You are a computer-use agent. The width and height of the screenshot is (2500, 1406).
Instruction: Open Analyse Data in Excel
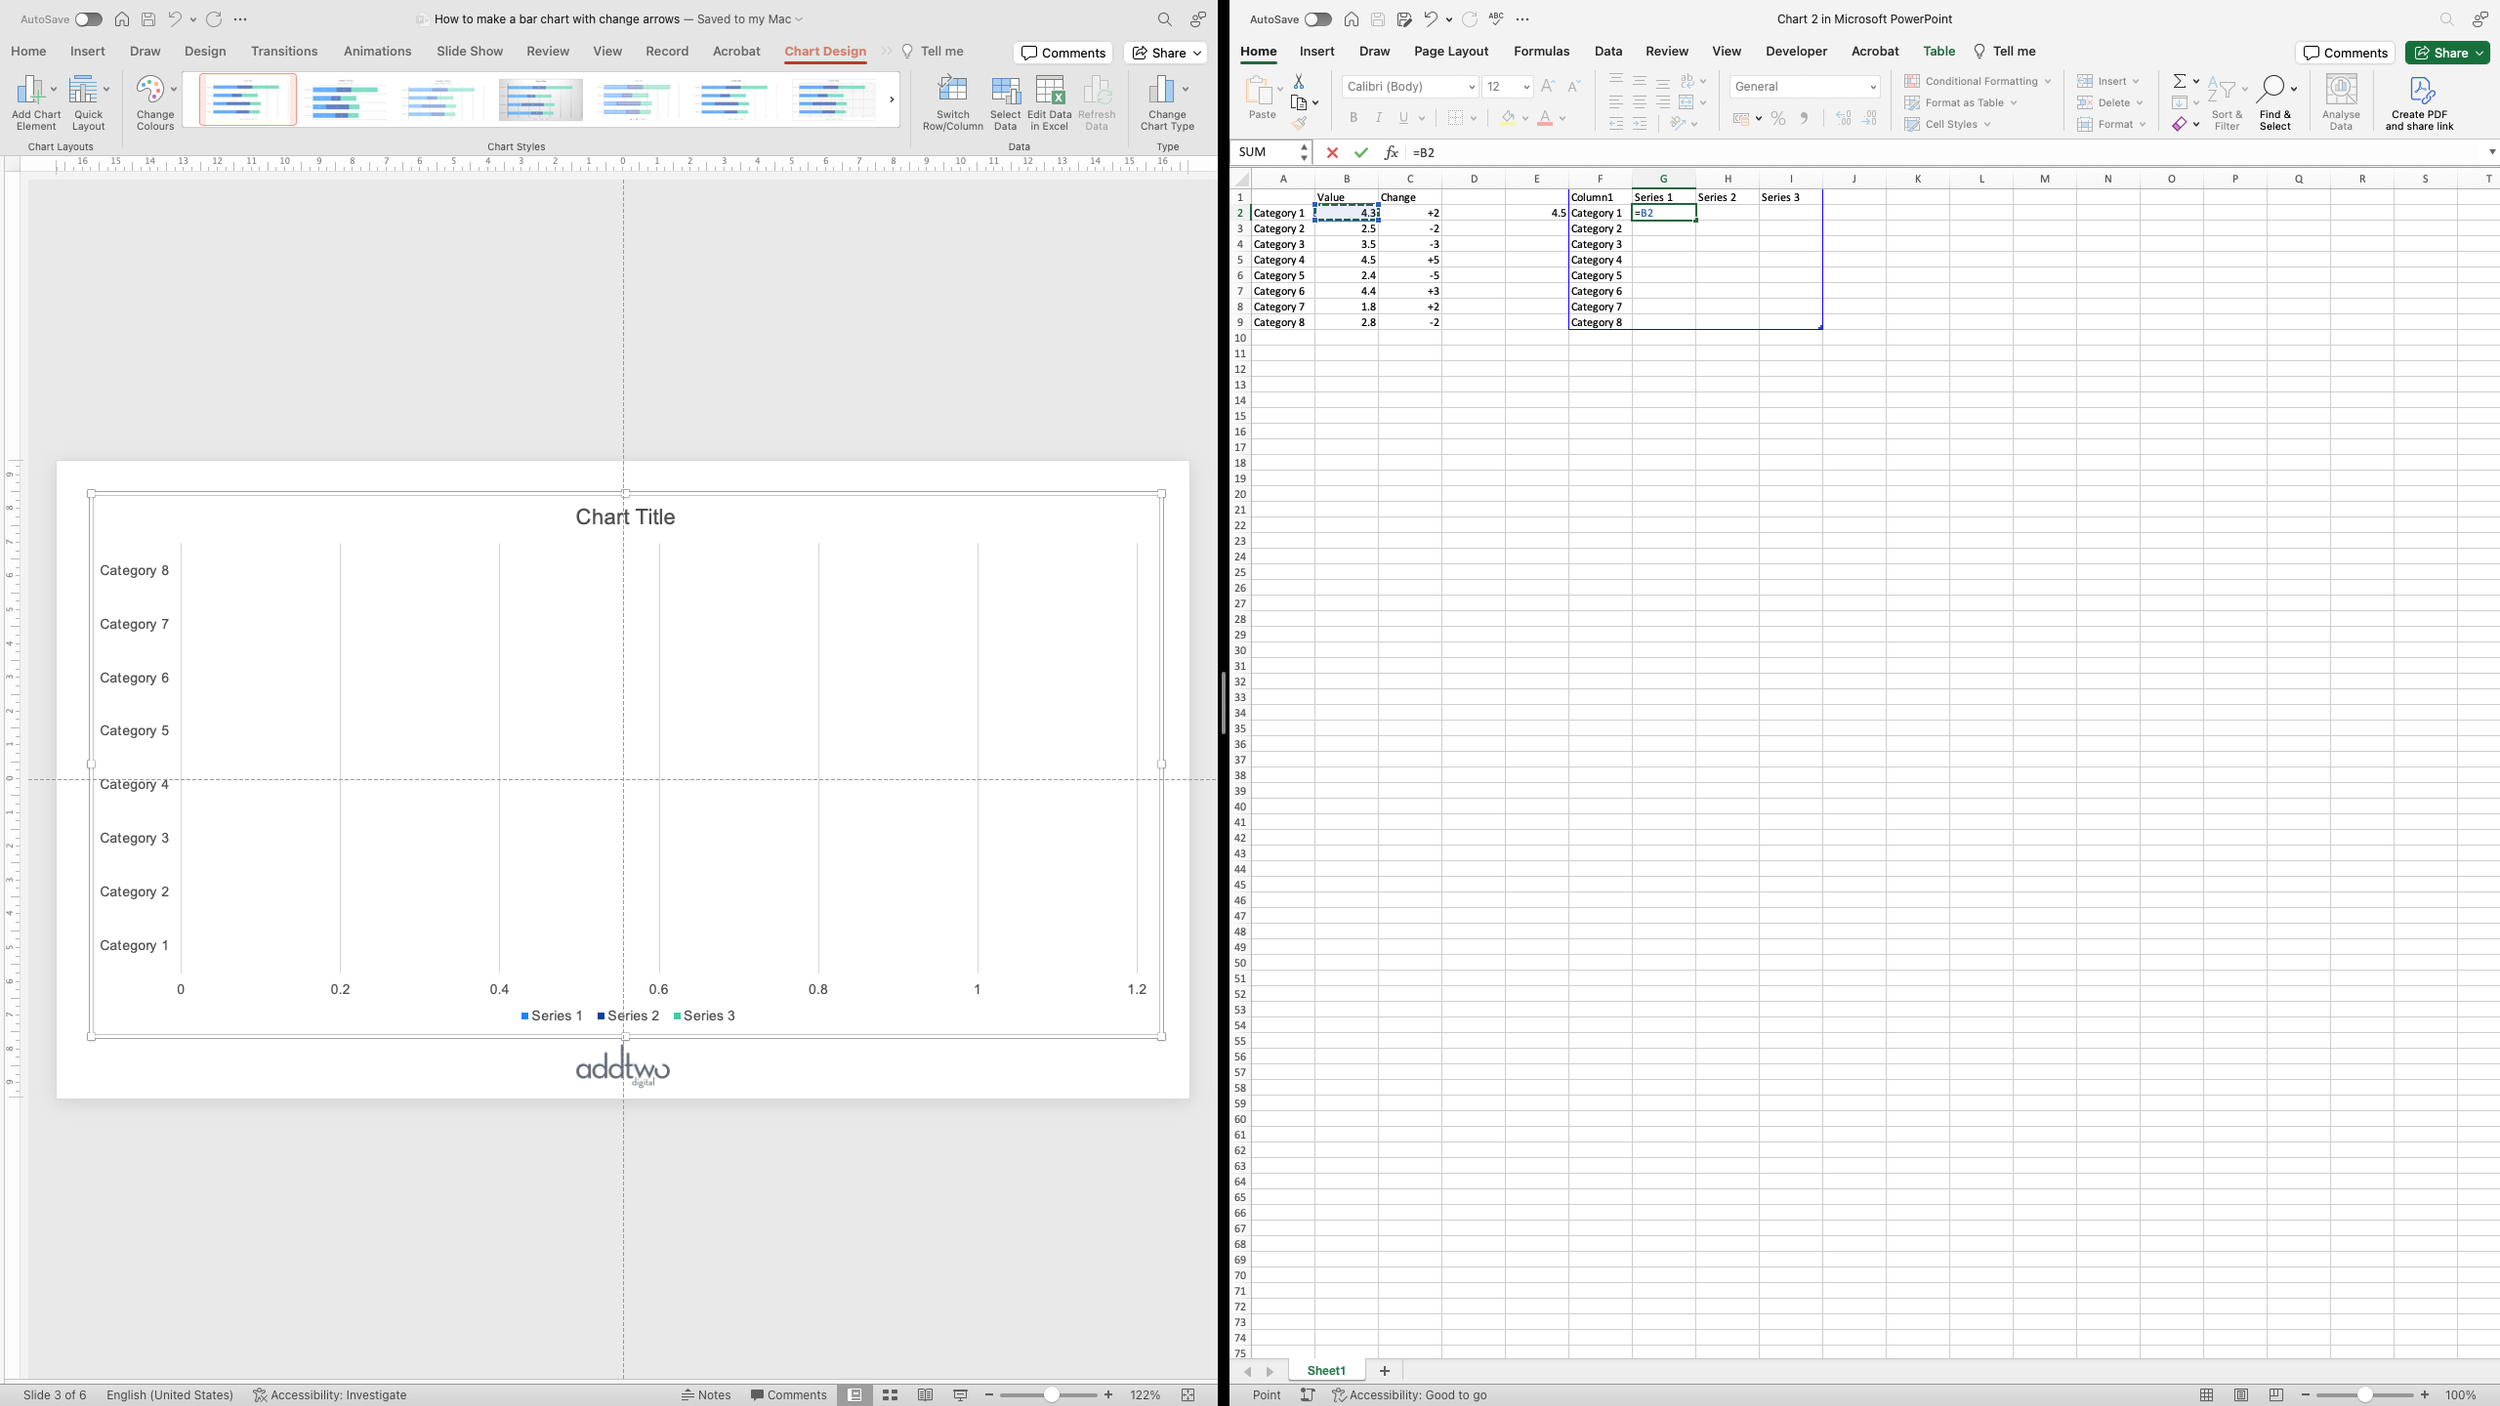point(2340,92)
